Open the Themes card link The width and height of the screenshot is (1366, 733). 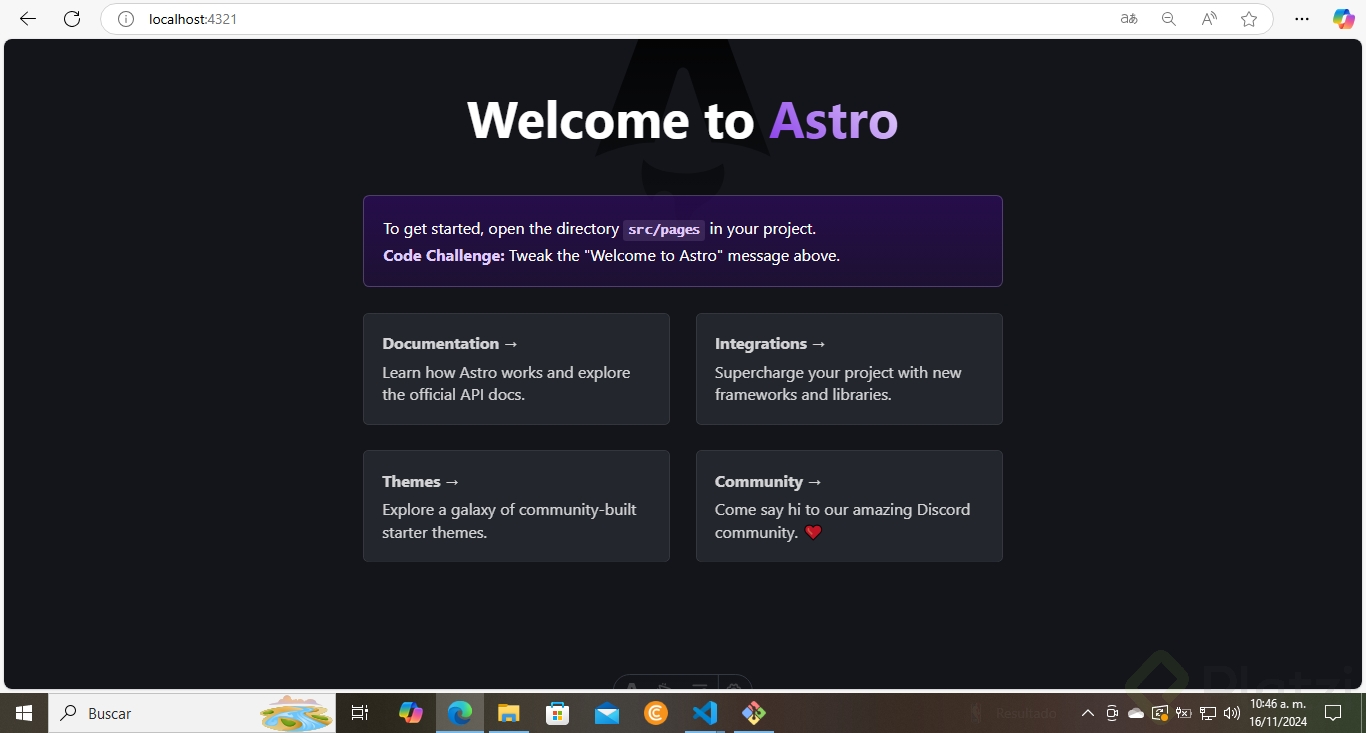coord(516,506)
